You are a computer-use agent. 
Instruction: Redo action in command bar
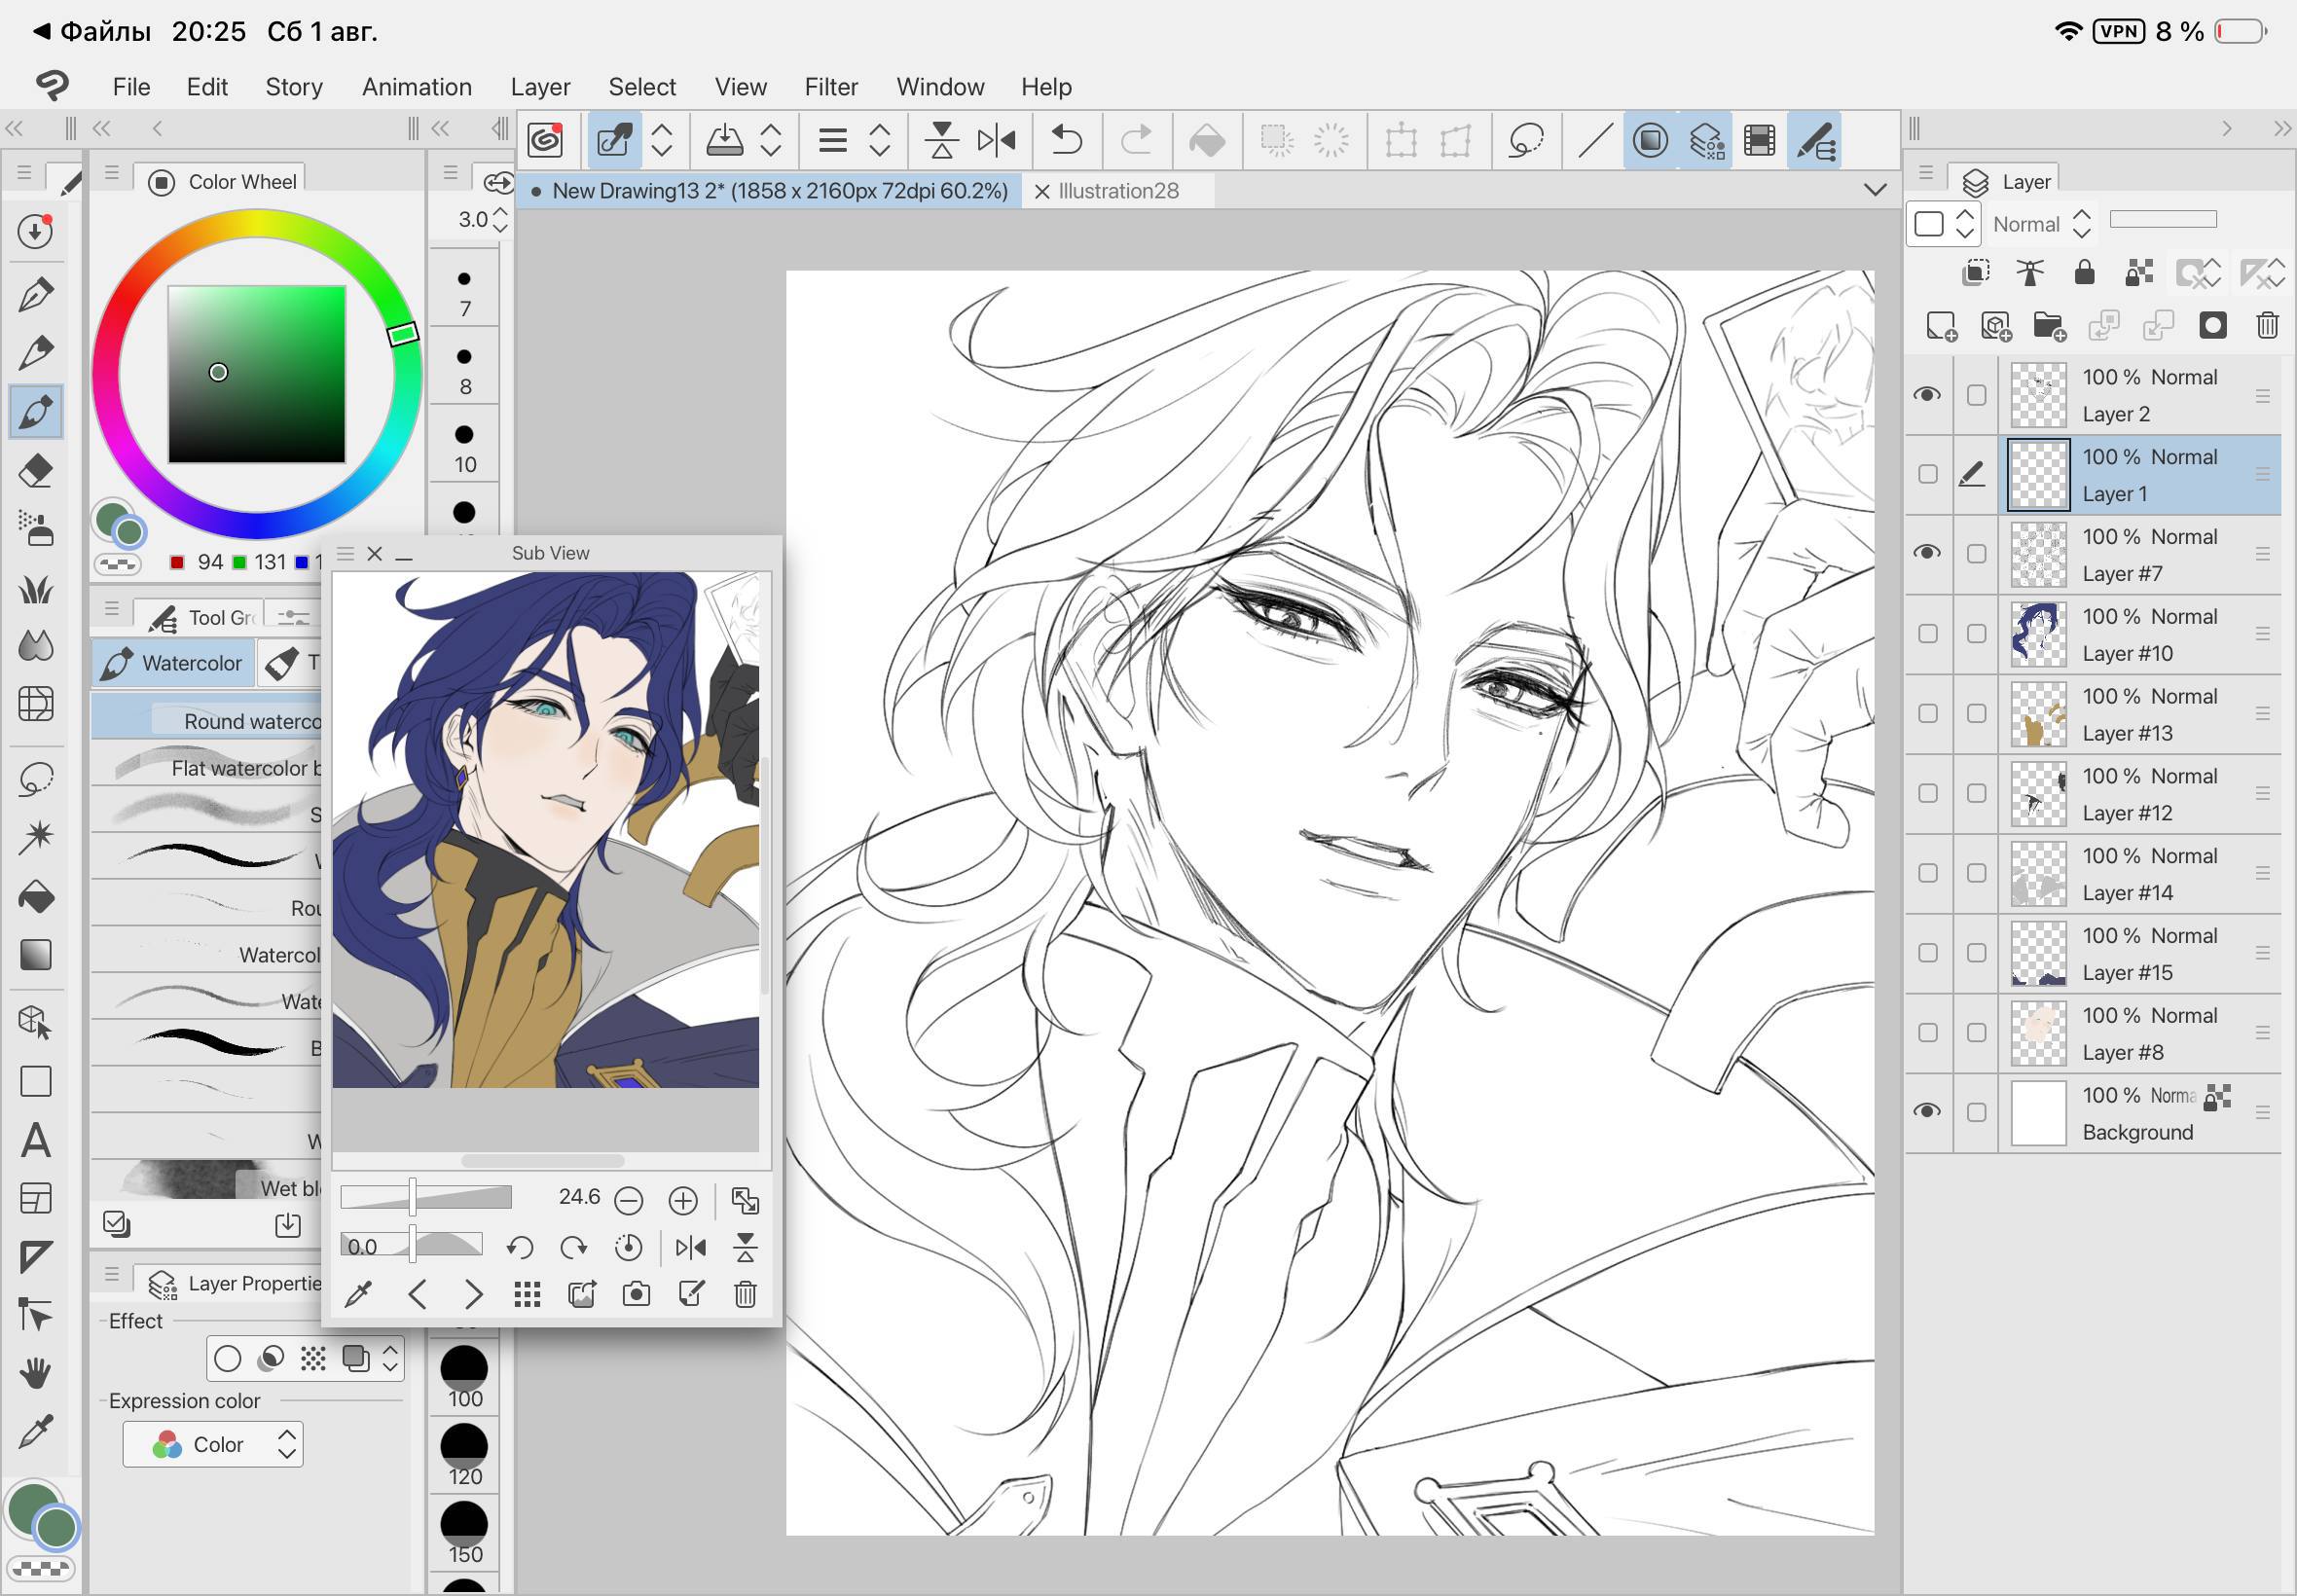coord(1135,140)
